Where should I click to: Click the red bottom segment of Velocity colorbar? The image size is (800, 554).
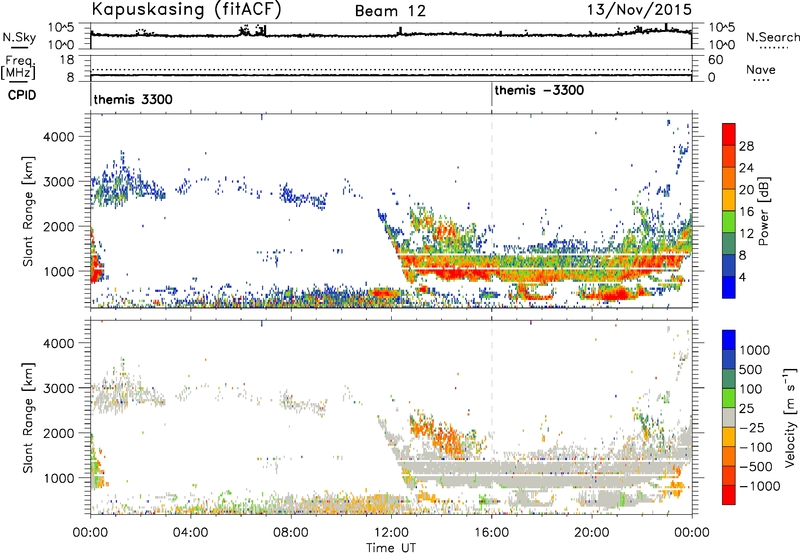pyautogui.click(x=729, y=494)
